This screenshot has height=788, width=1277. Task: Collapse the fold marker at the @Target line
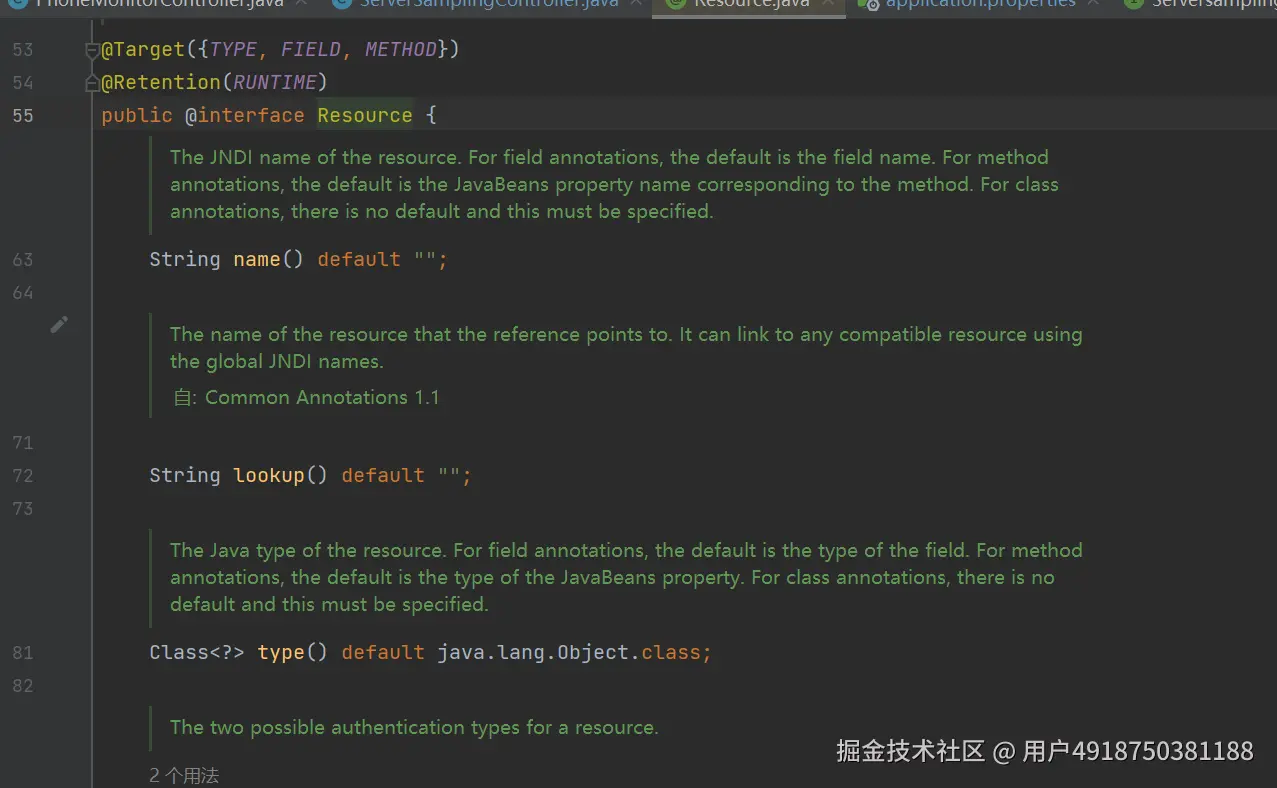tap(92, 50)
